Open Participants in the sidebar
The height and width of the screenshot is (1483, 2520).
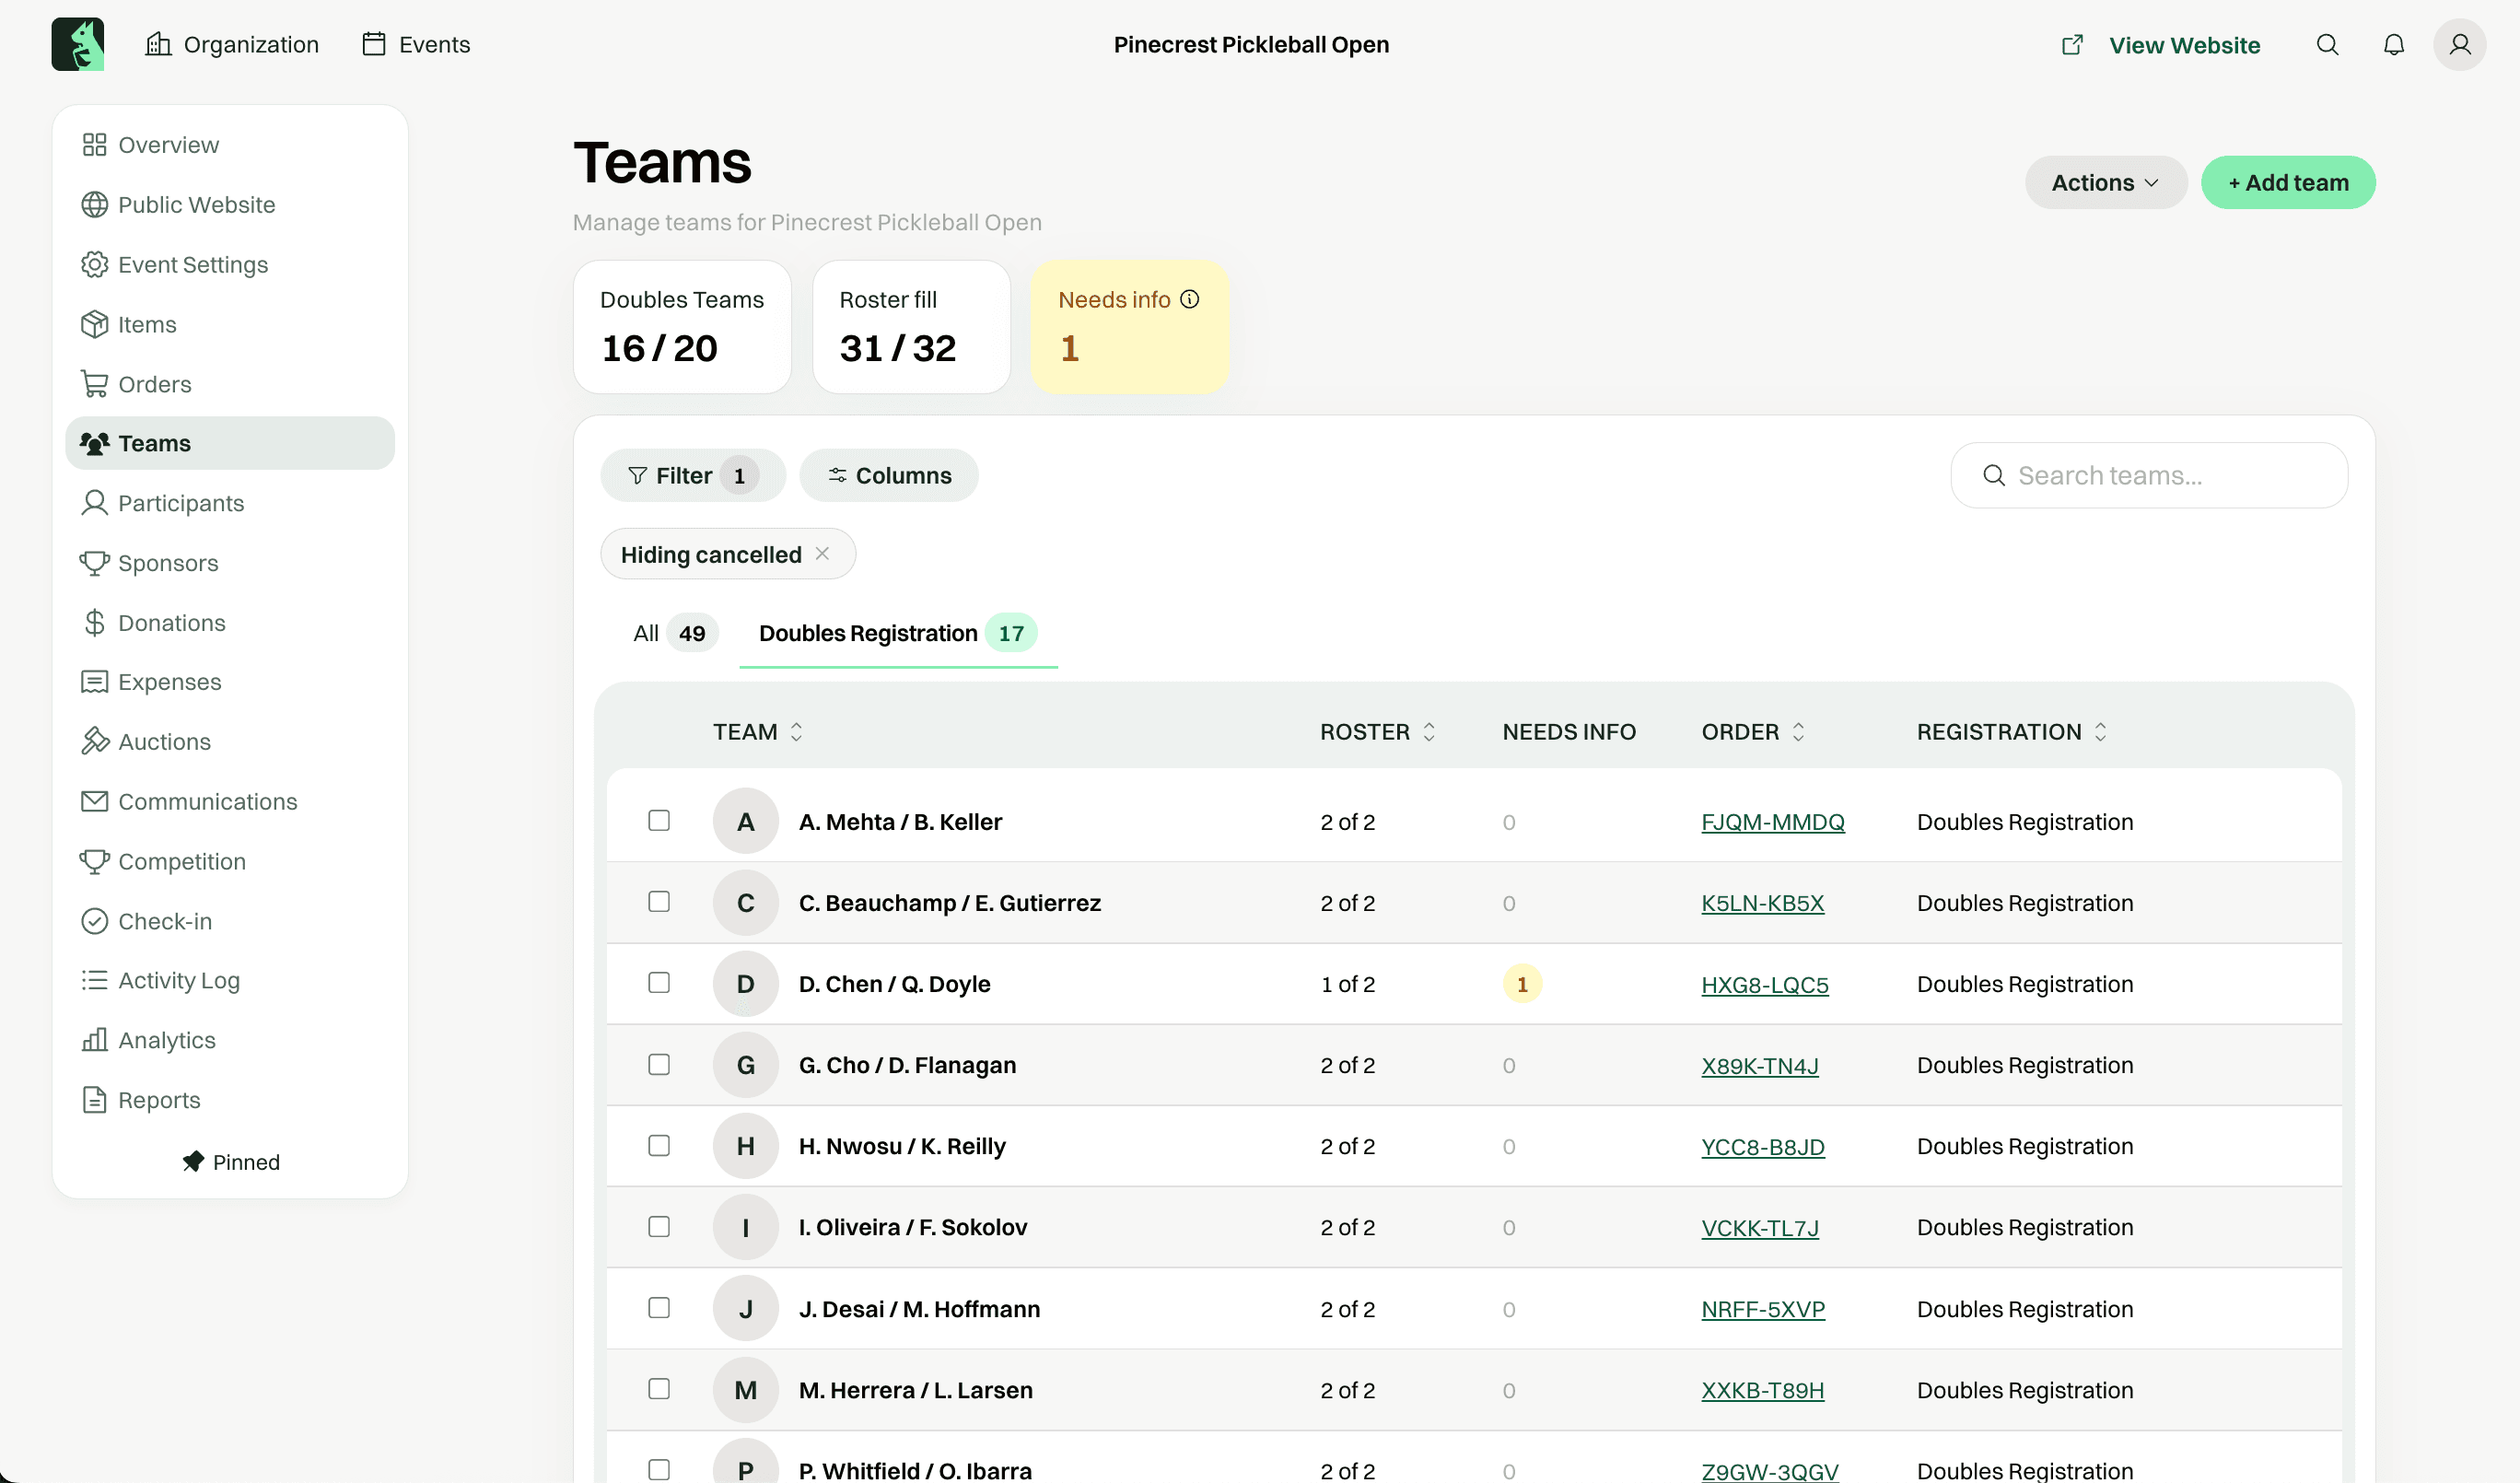click(x=230, y=503)
